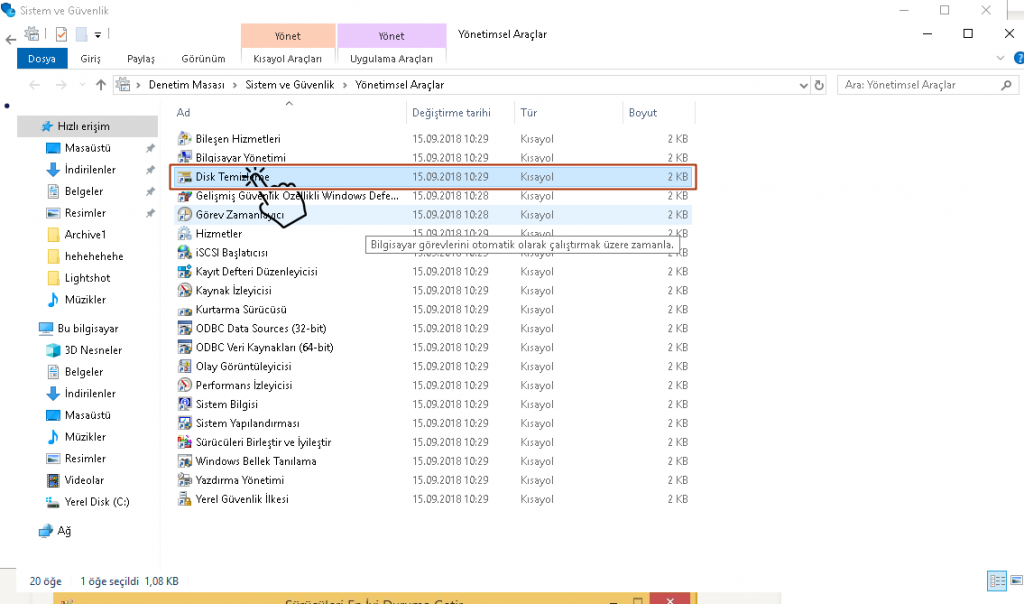The image size is (1024, 604).
Task: Select Kayıt Defteri Düzenleyicisi icon
Action: pyautogui.click(x=185, y=271)
